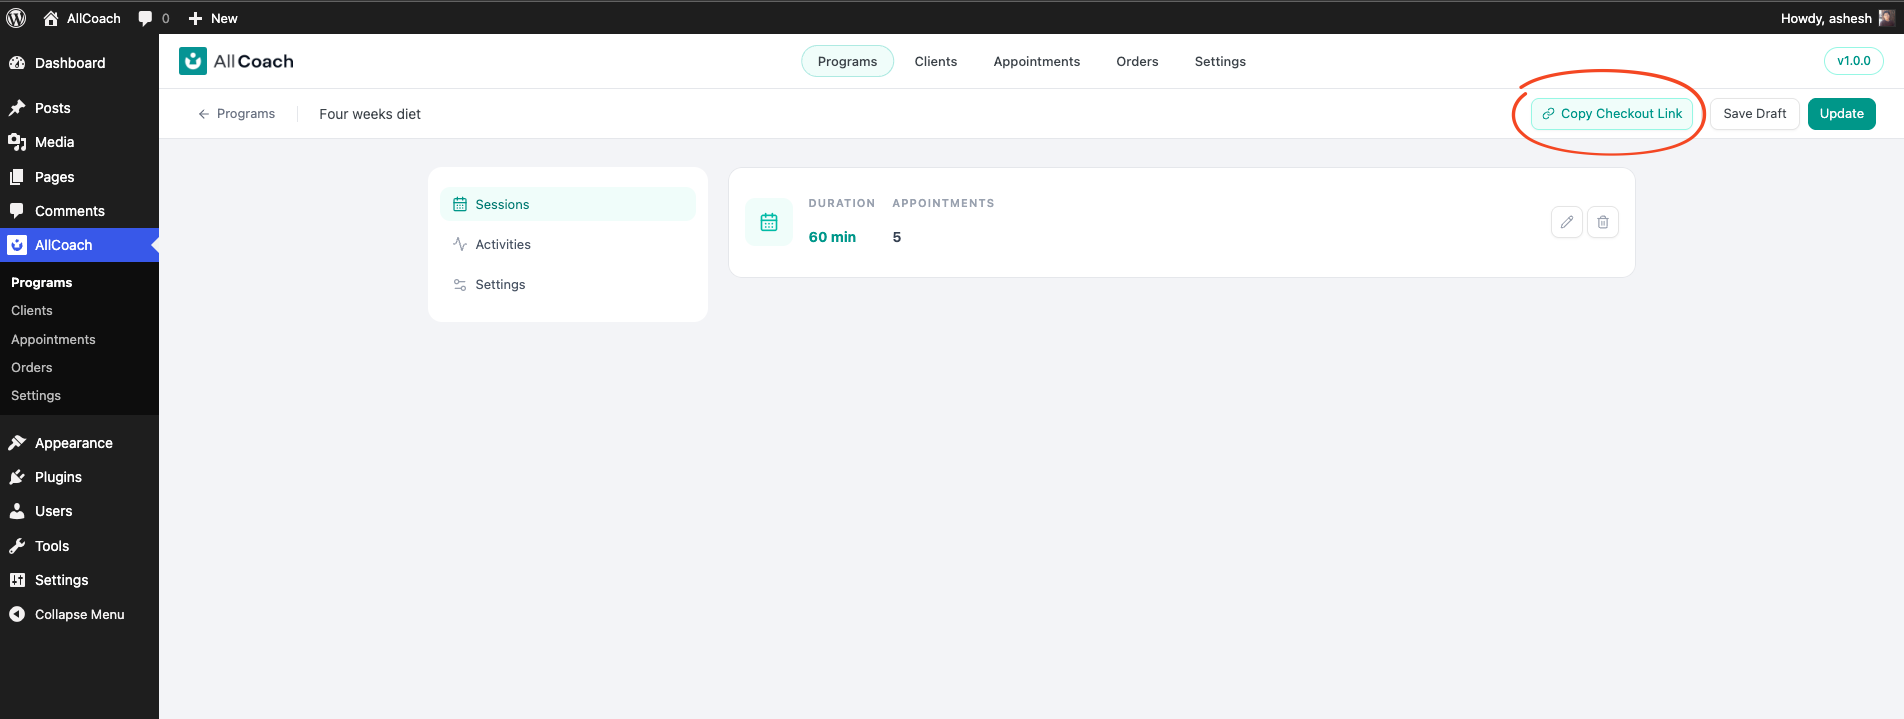Select Settings in the program panel
The height and width of the screenshot is (719, 1904).
(x=568, y=284)
